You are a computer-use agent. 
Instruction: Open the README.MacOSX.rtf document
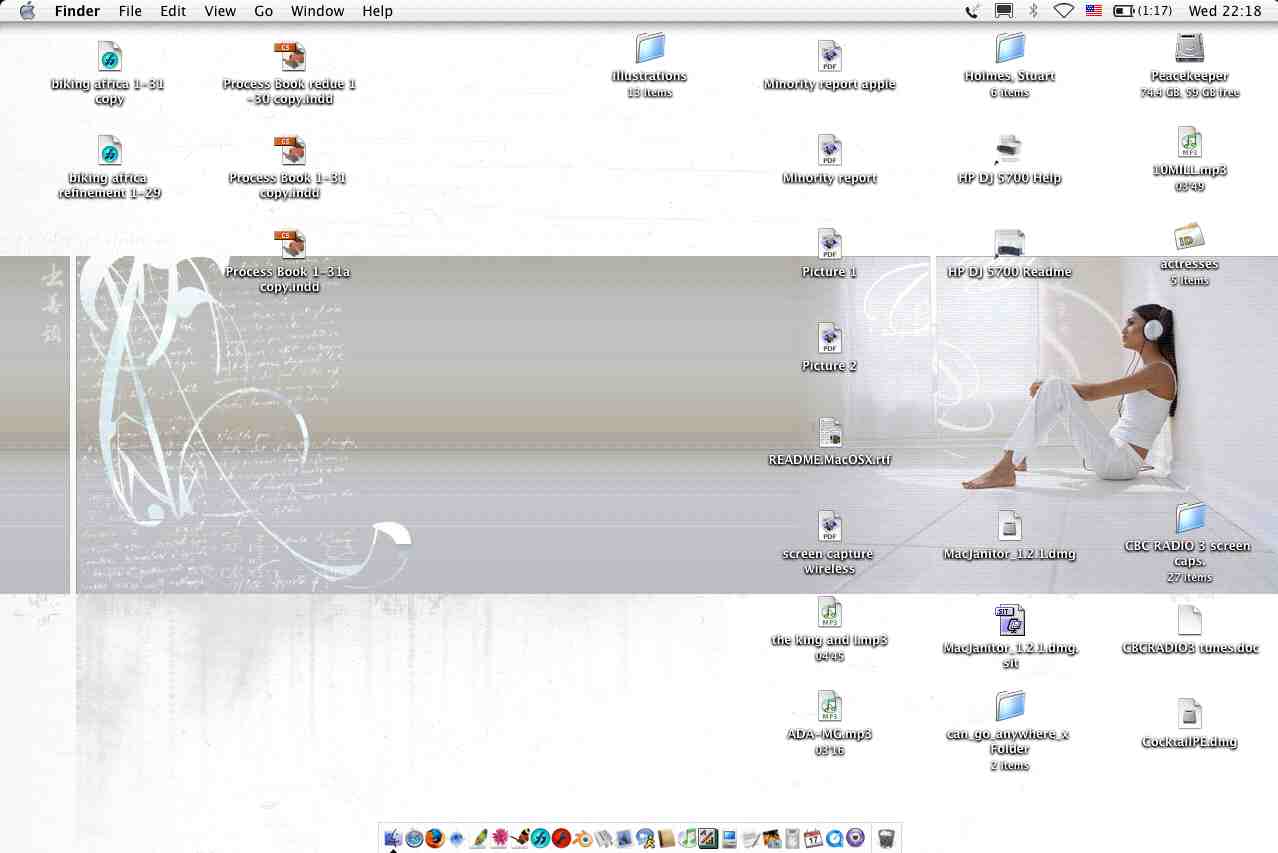pyautogui.click(x=829, y=434)
